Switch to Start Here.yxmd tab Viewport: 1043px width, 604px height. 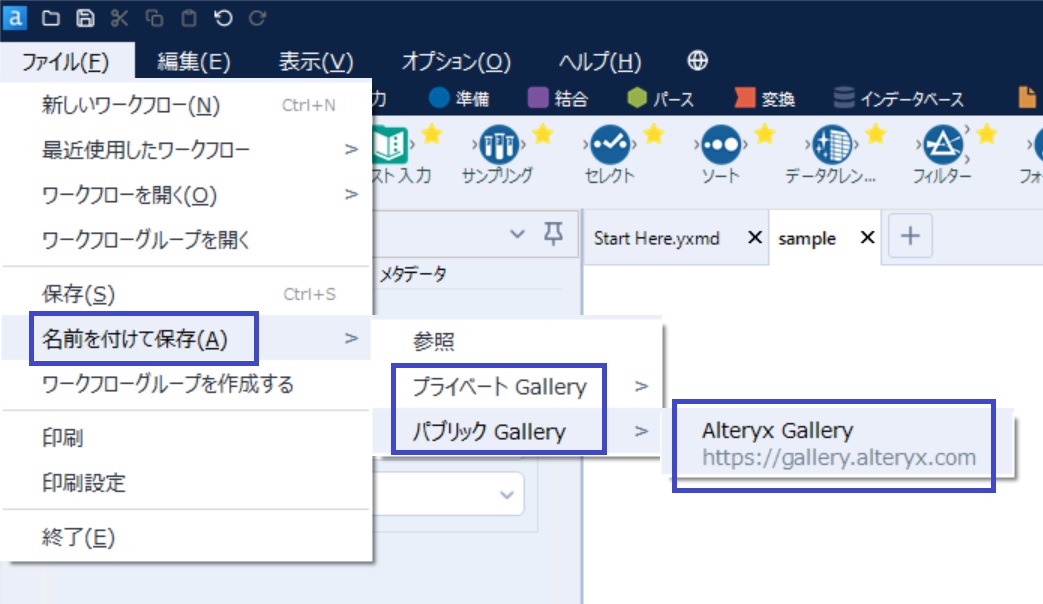pos(657,238)
